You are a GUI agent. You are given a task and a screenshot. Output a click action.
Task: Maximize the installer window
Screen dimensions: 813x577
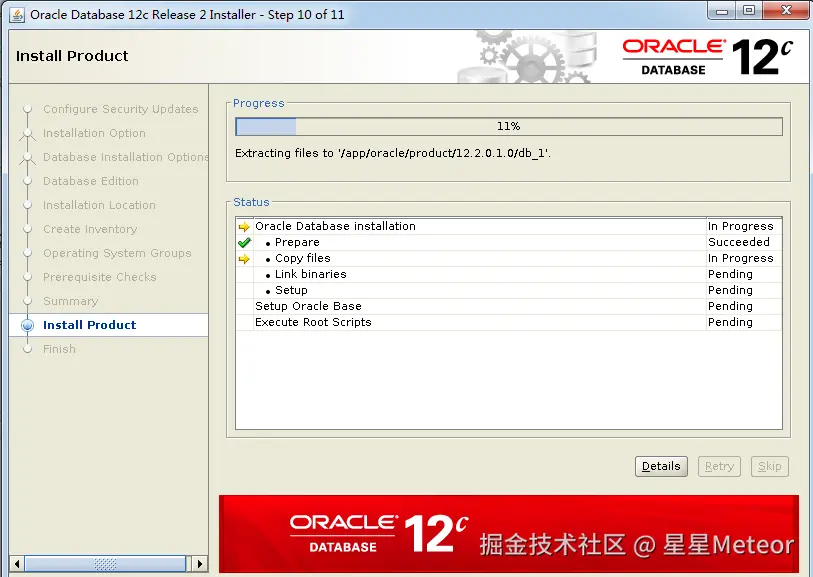point(749,11)
